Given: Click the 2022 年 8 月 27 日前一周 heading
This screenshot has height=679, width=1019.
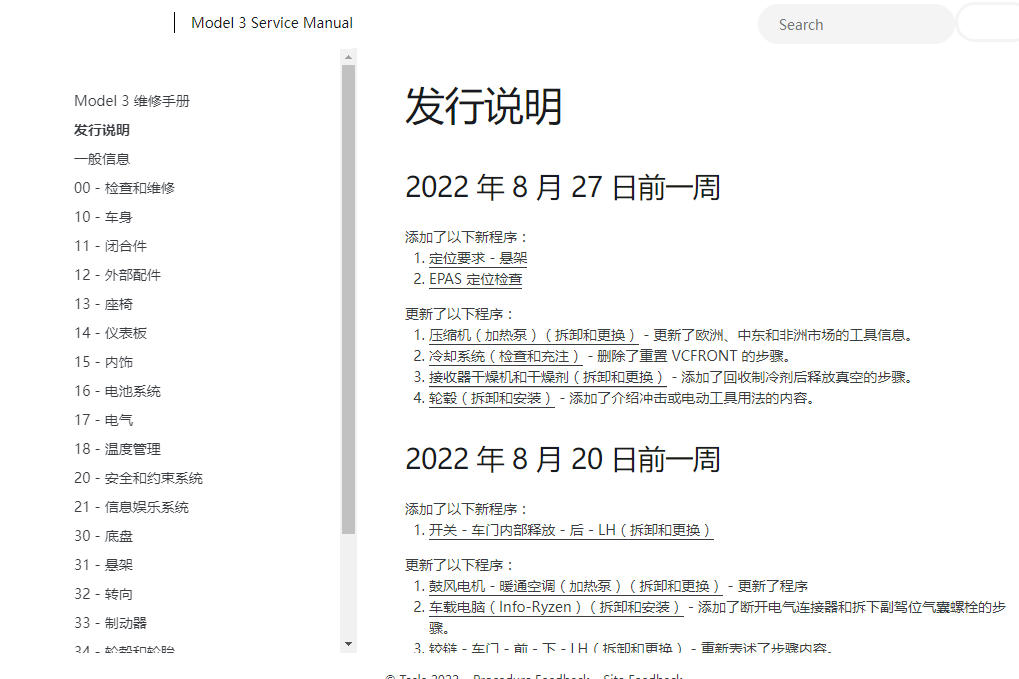Looking at the screenshot, I should tap(563, 187).
